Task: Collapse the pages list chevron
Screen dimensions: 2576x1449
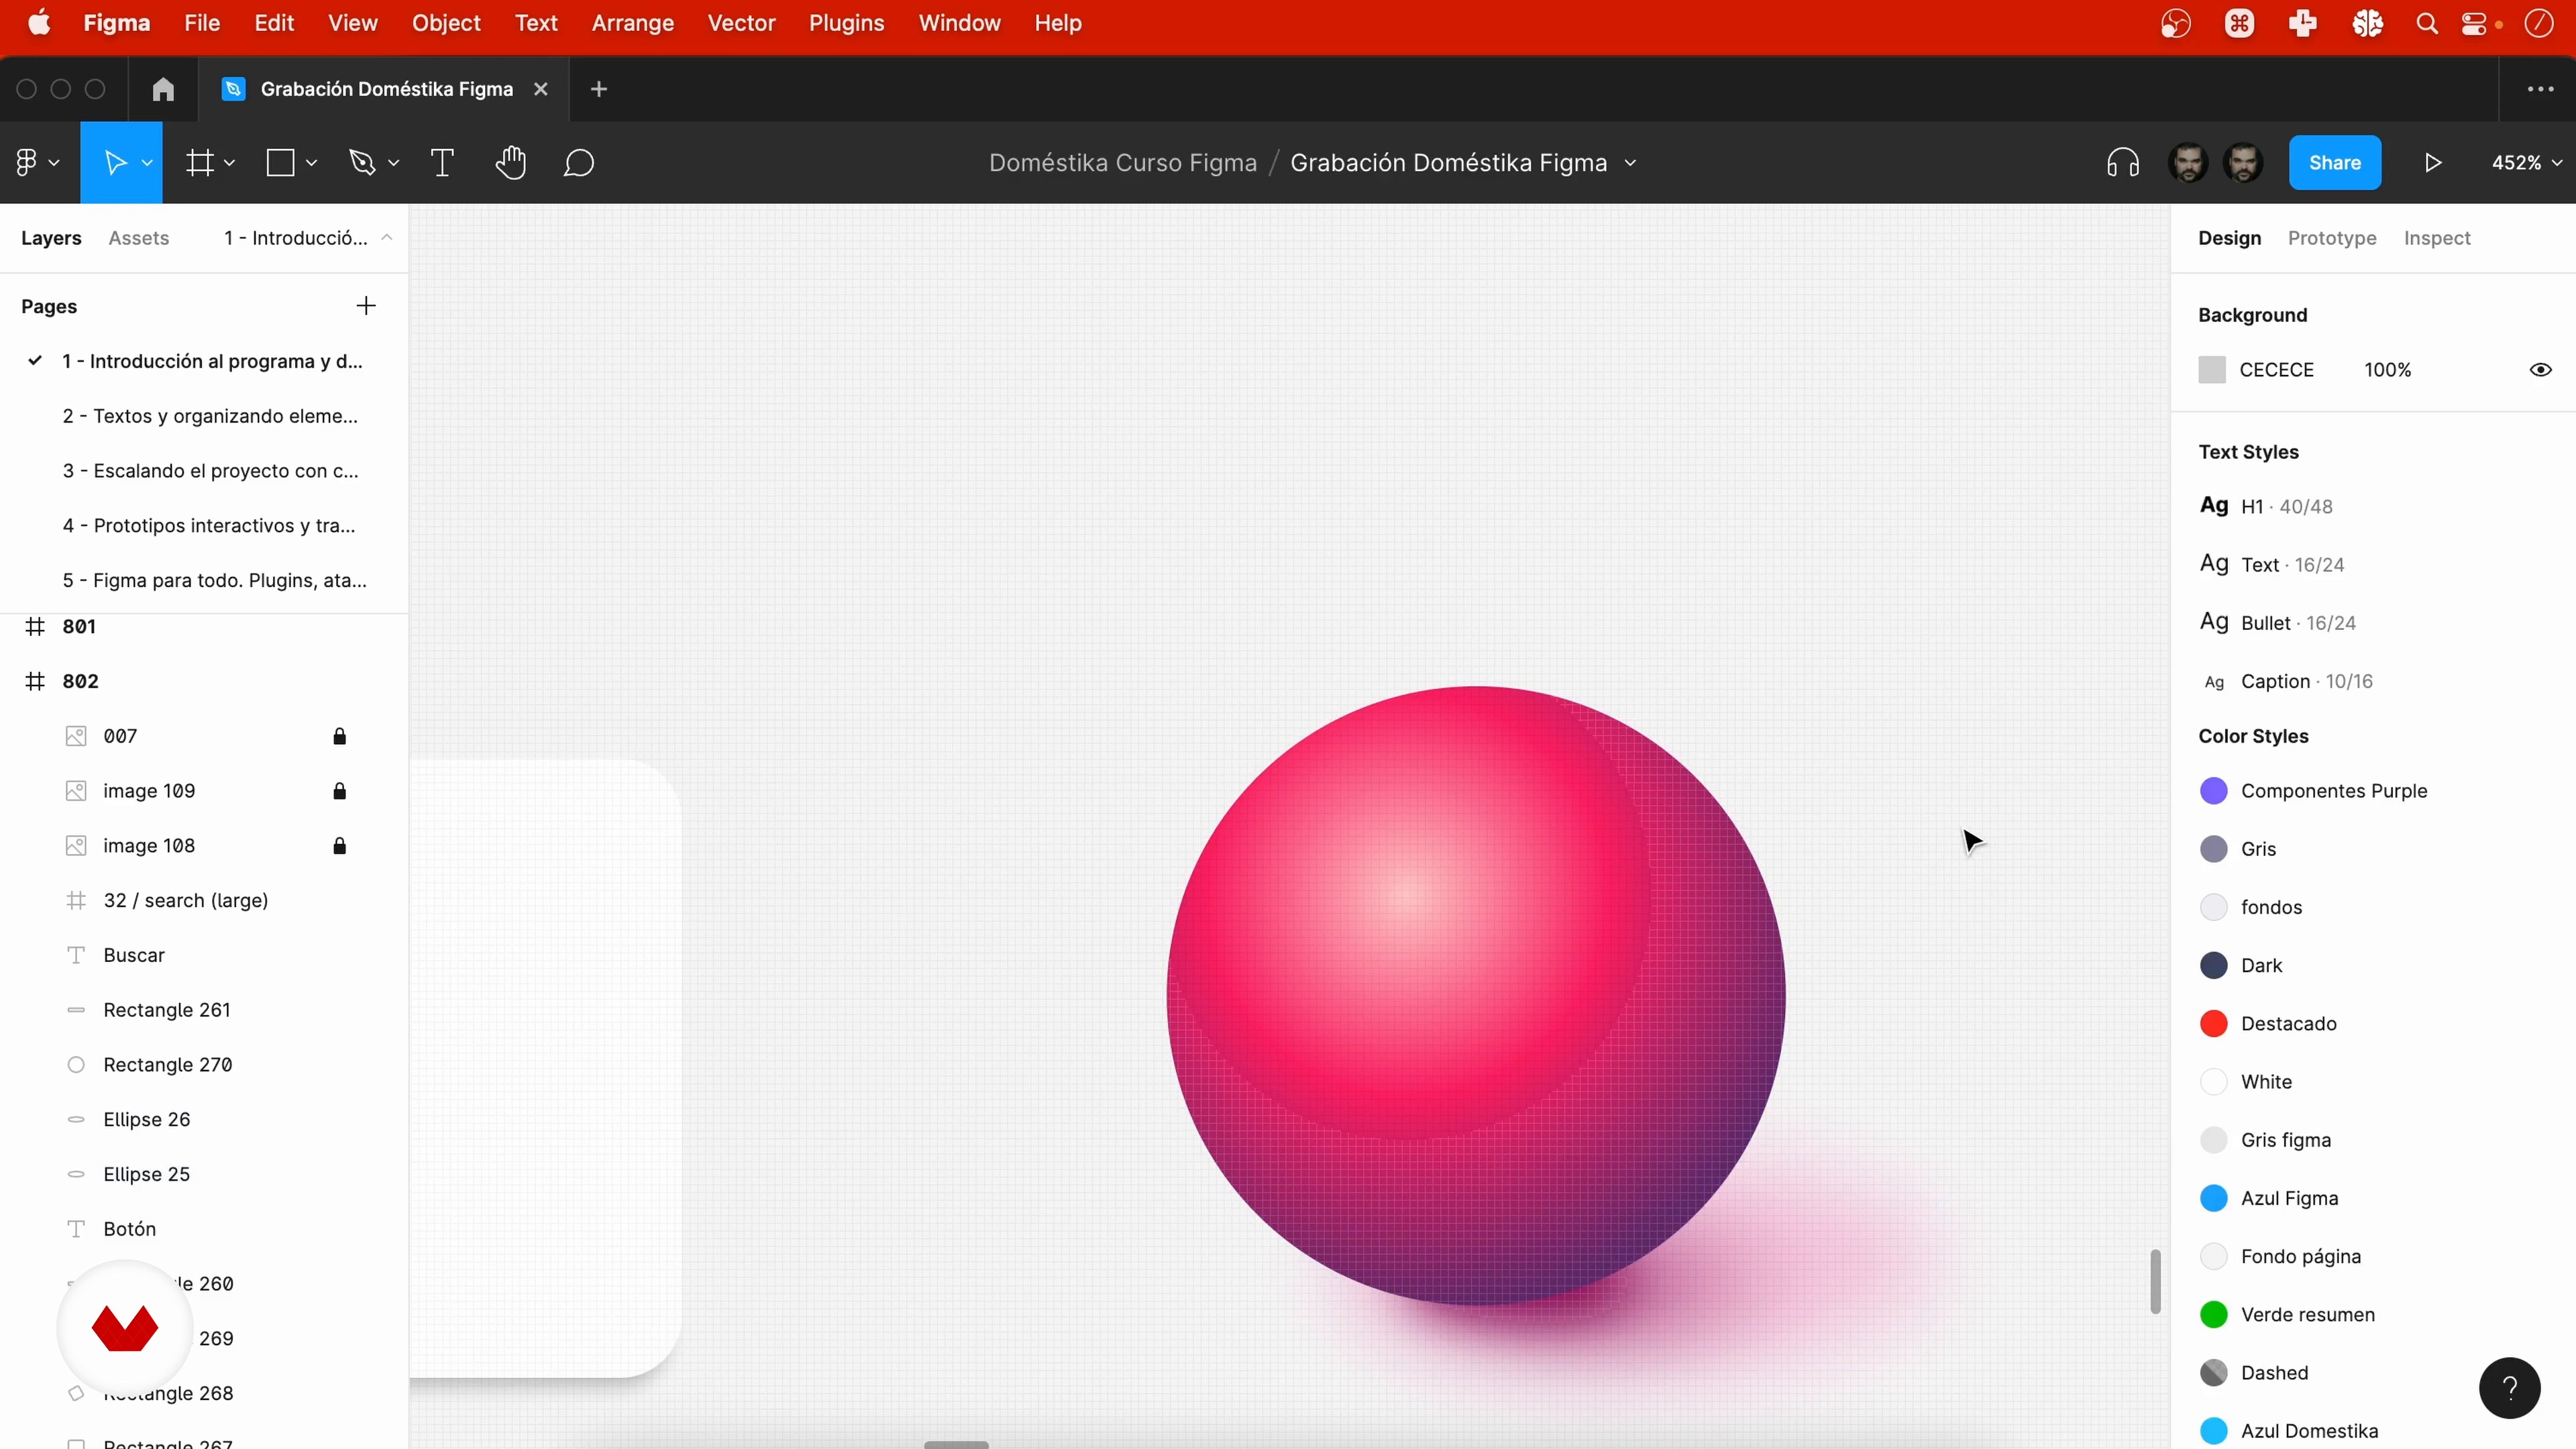Action: pos(386,238)
